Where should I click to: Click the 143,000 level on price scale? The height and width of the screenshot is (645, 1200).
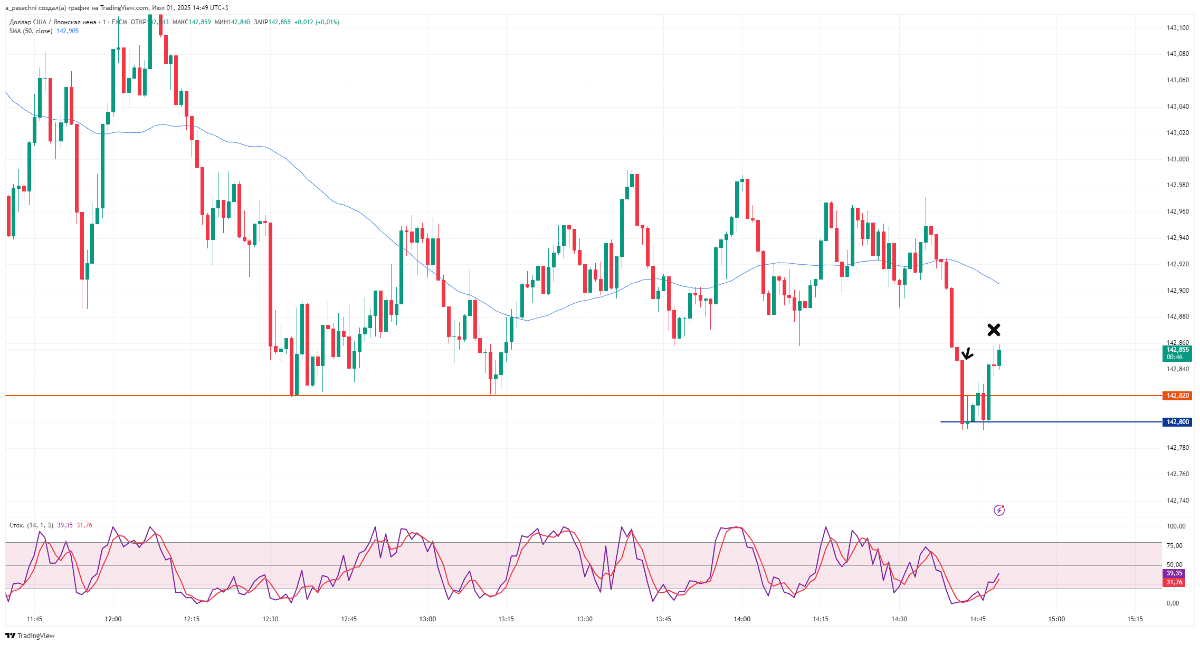point(1176,159)
